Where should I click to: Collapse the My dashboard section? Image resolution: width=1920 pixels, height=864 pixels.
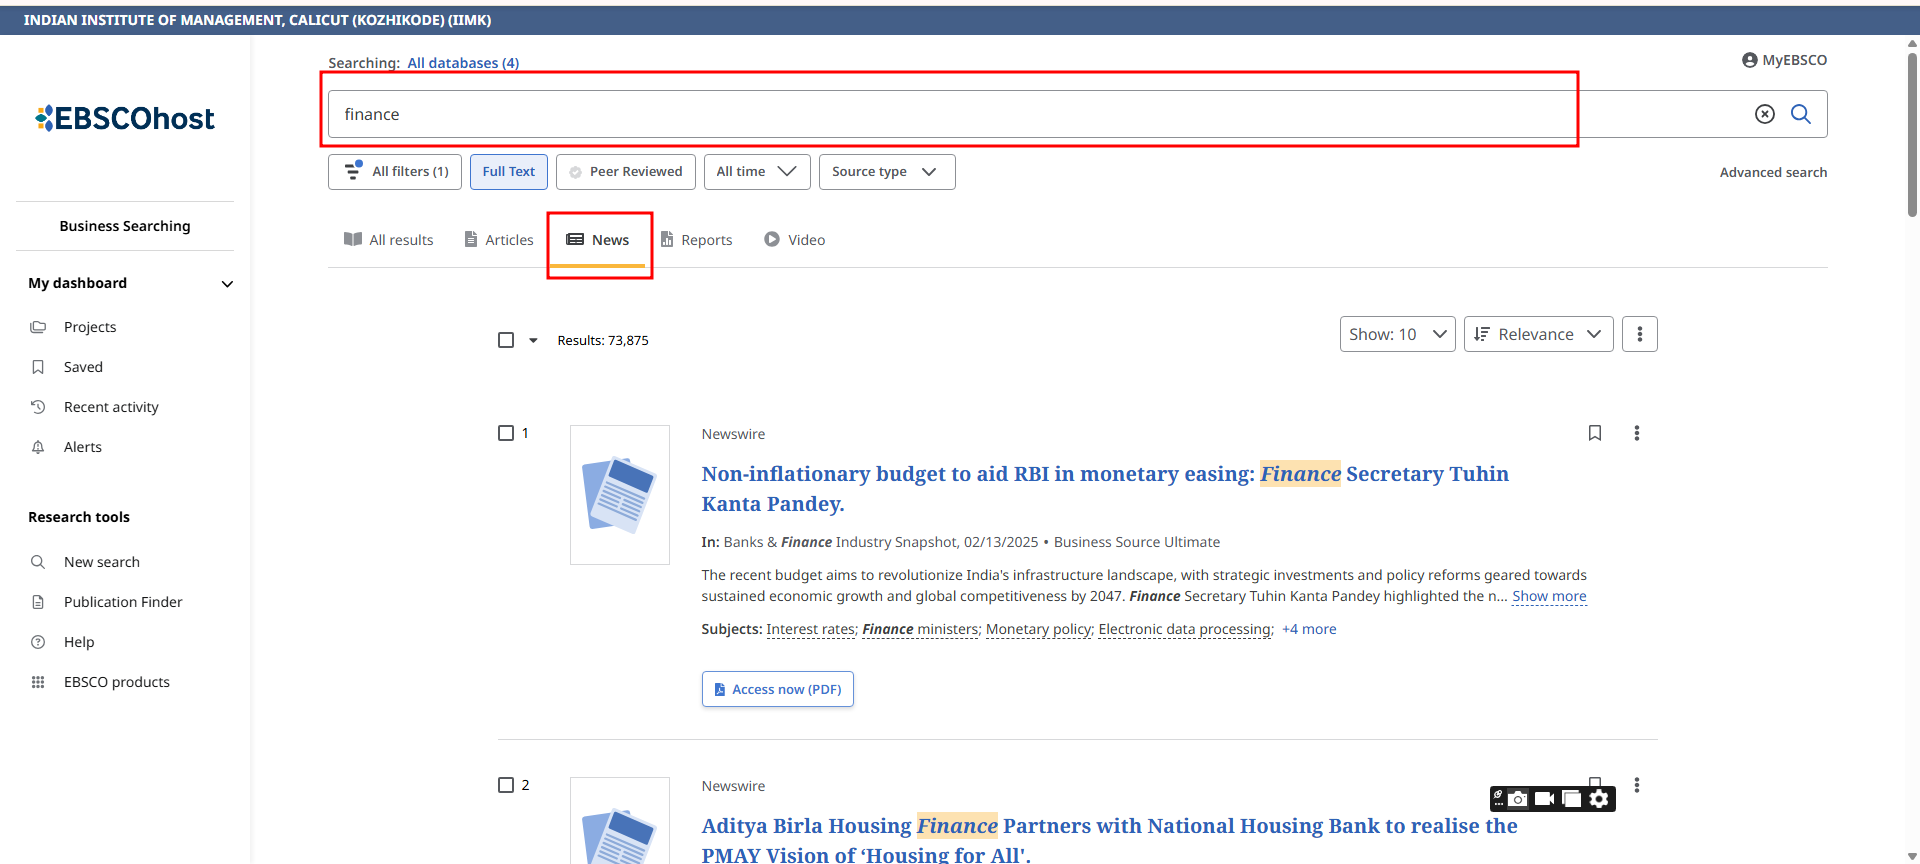(x=227, y=284)
